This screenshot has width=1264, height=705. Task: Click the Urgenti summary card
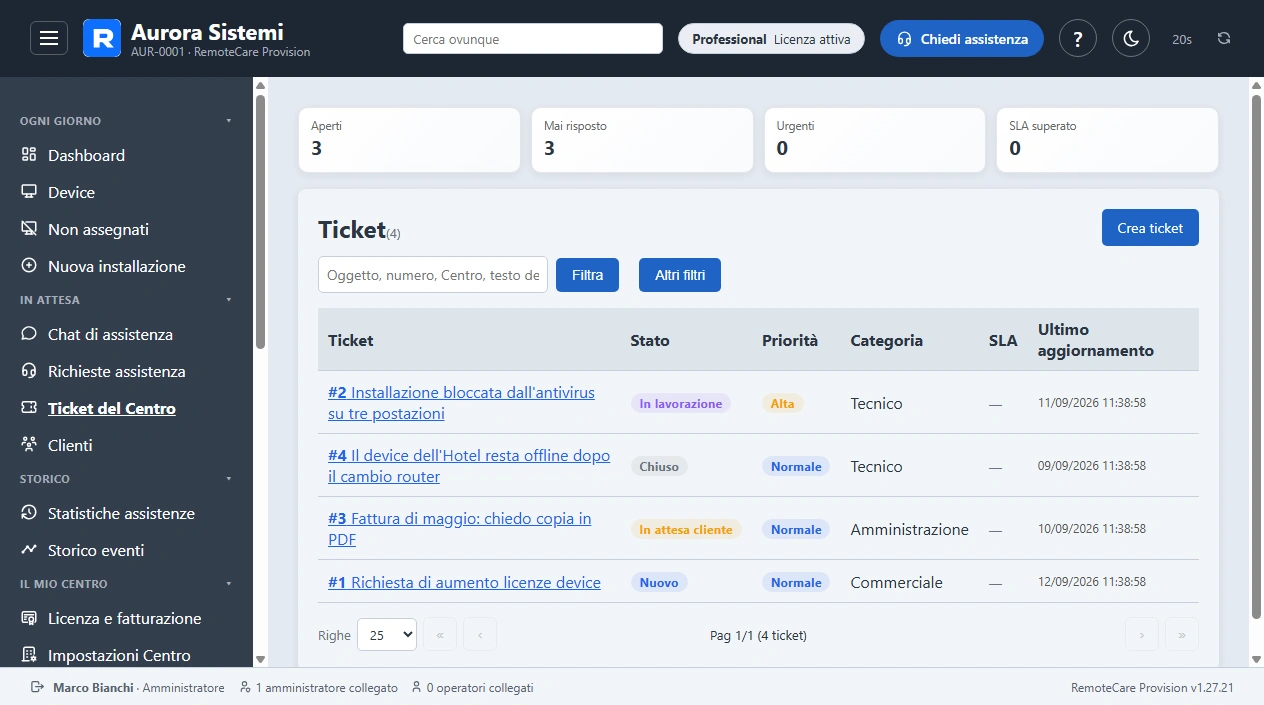tap(875, 140)
